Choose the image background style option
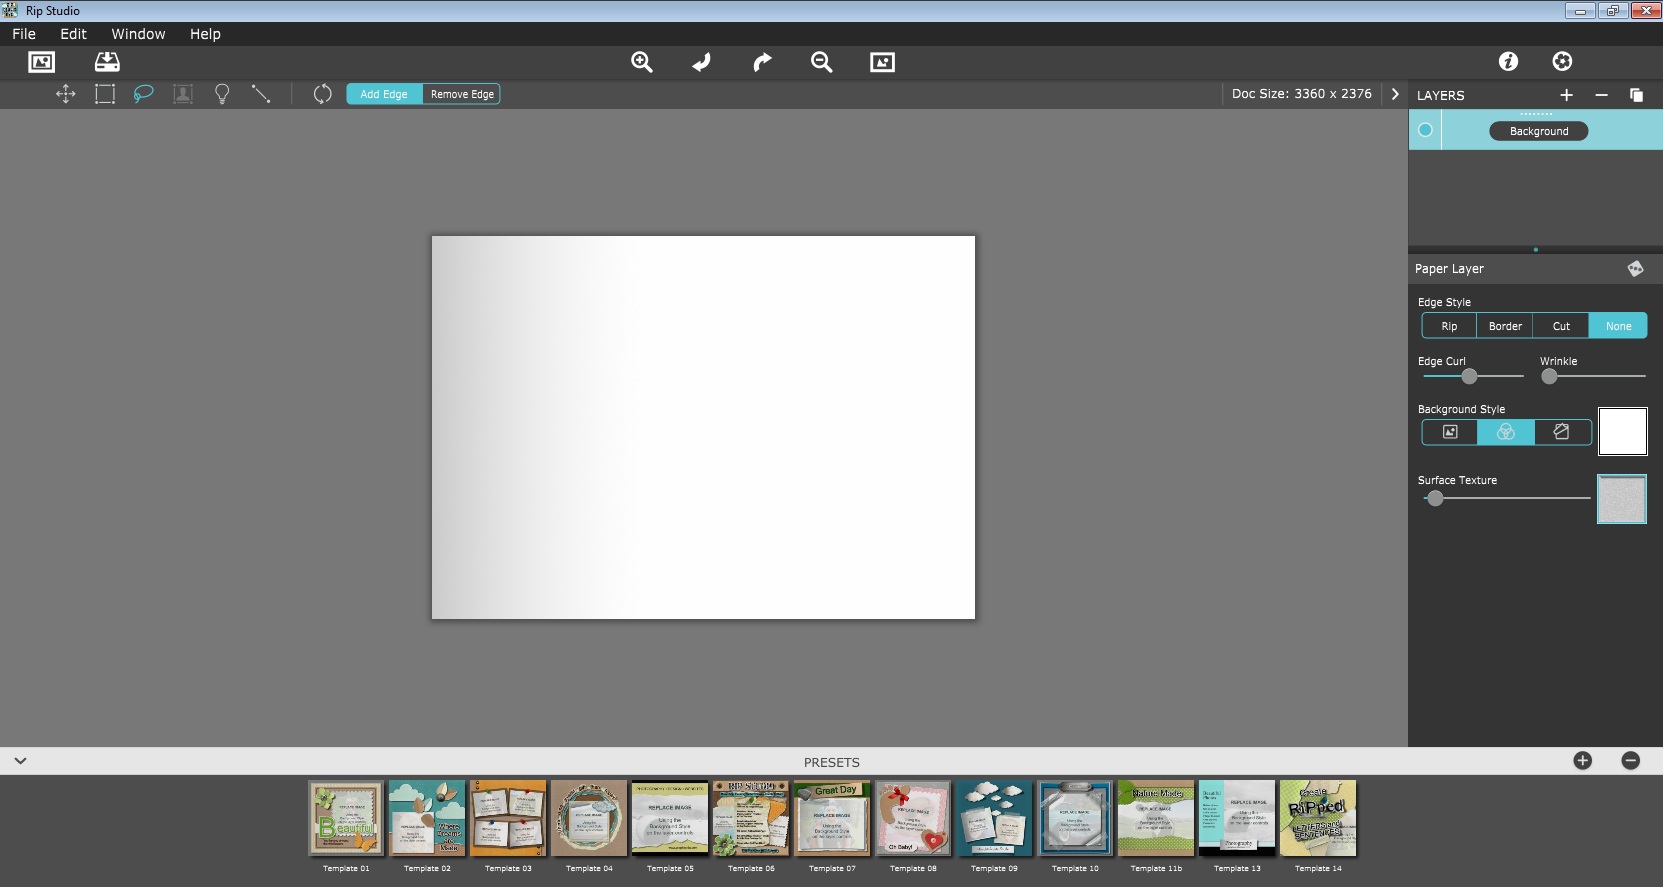Screen dimensions: 1663x887 point(1450,432)
